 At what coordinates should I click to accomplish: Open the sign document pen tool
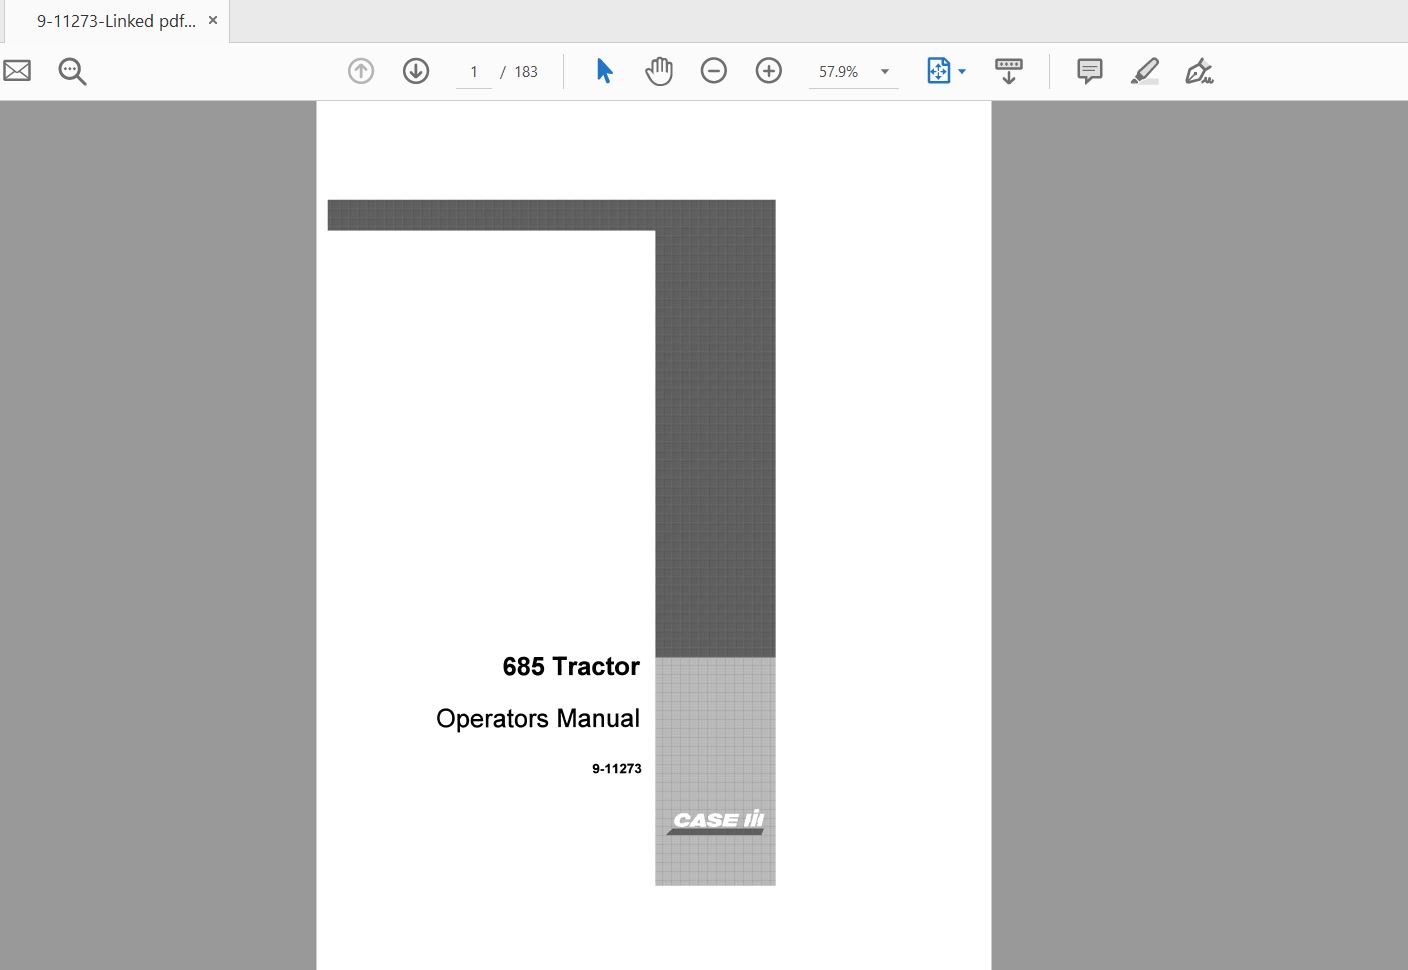coord(1199,71)
